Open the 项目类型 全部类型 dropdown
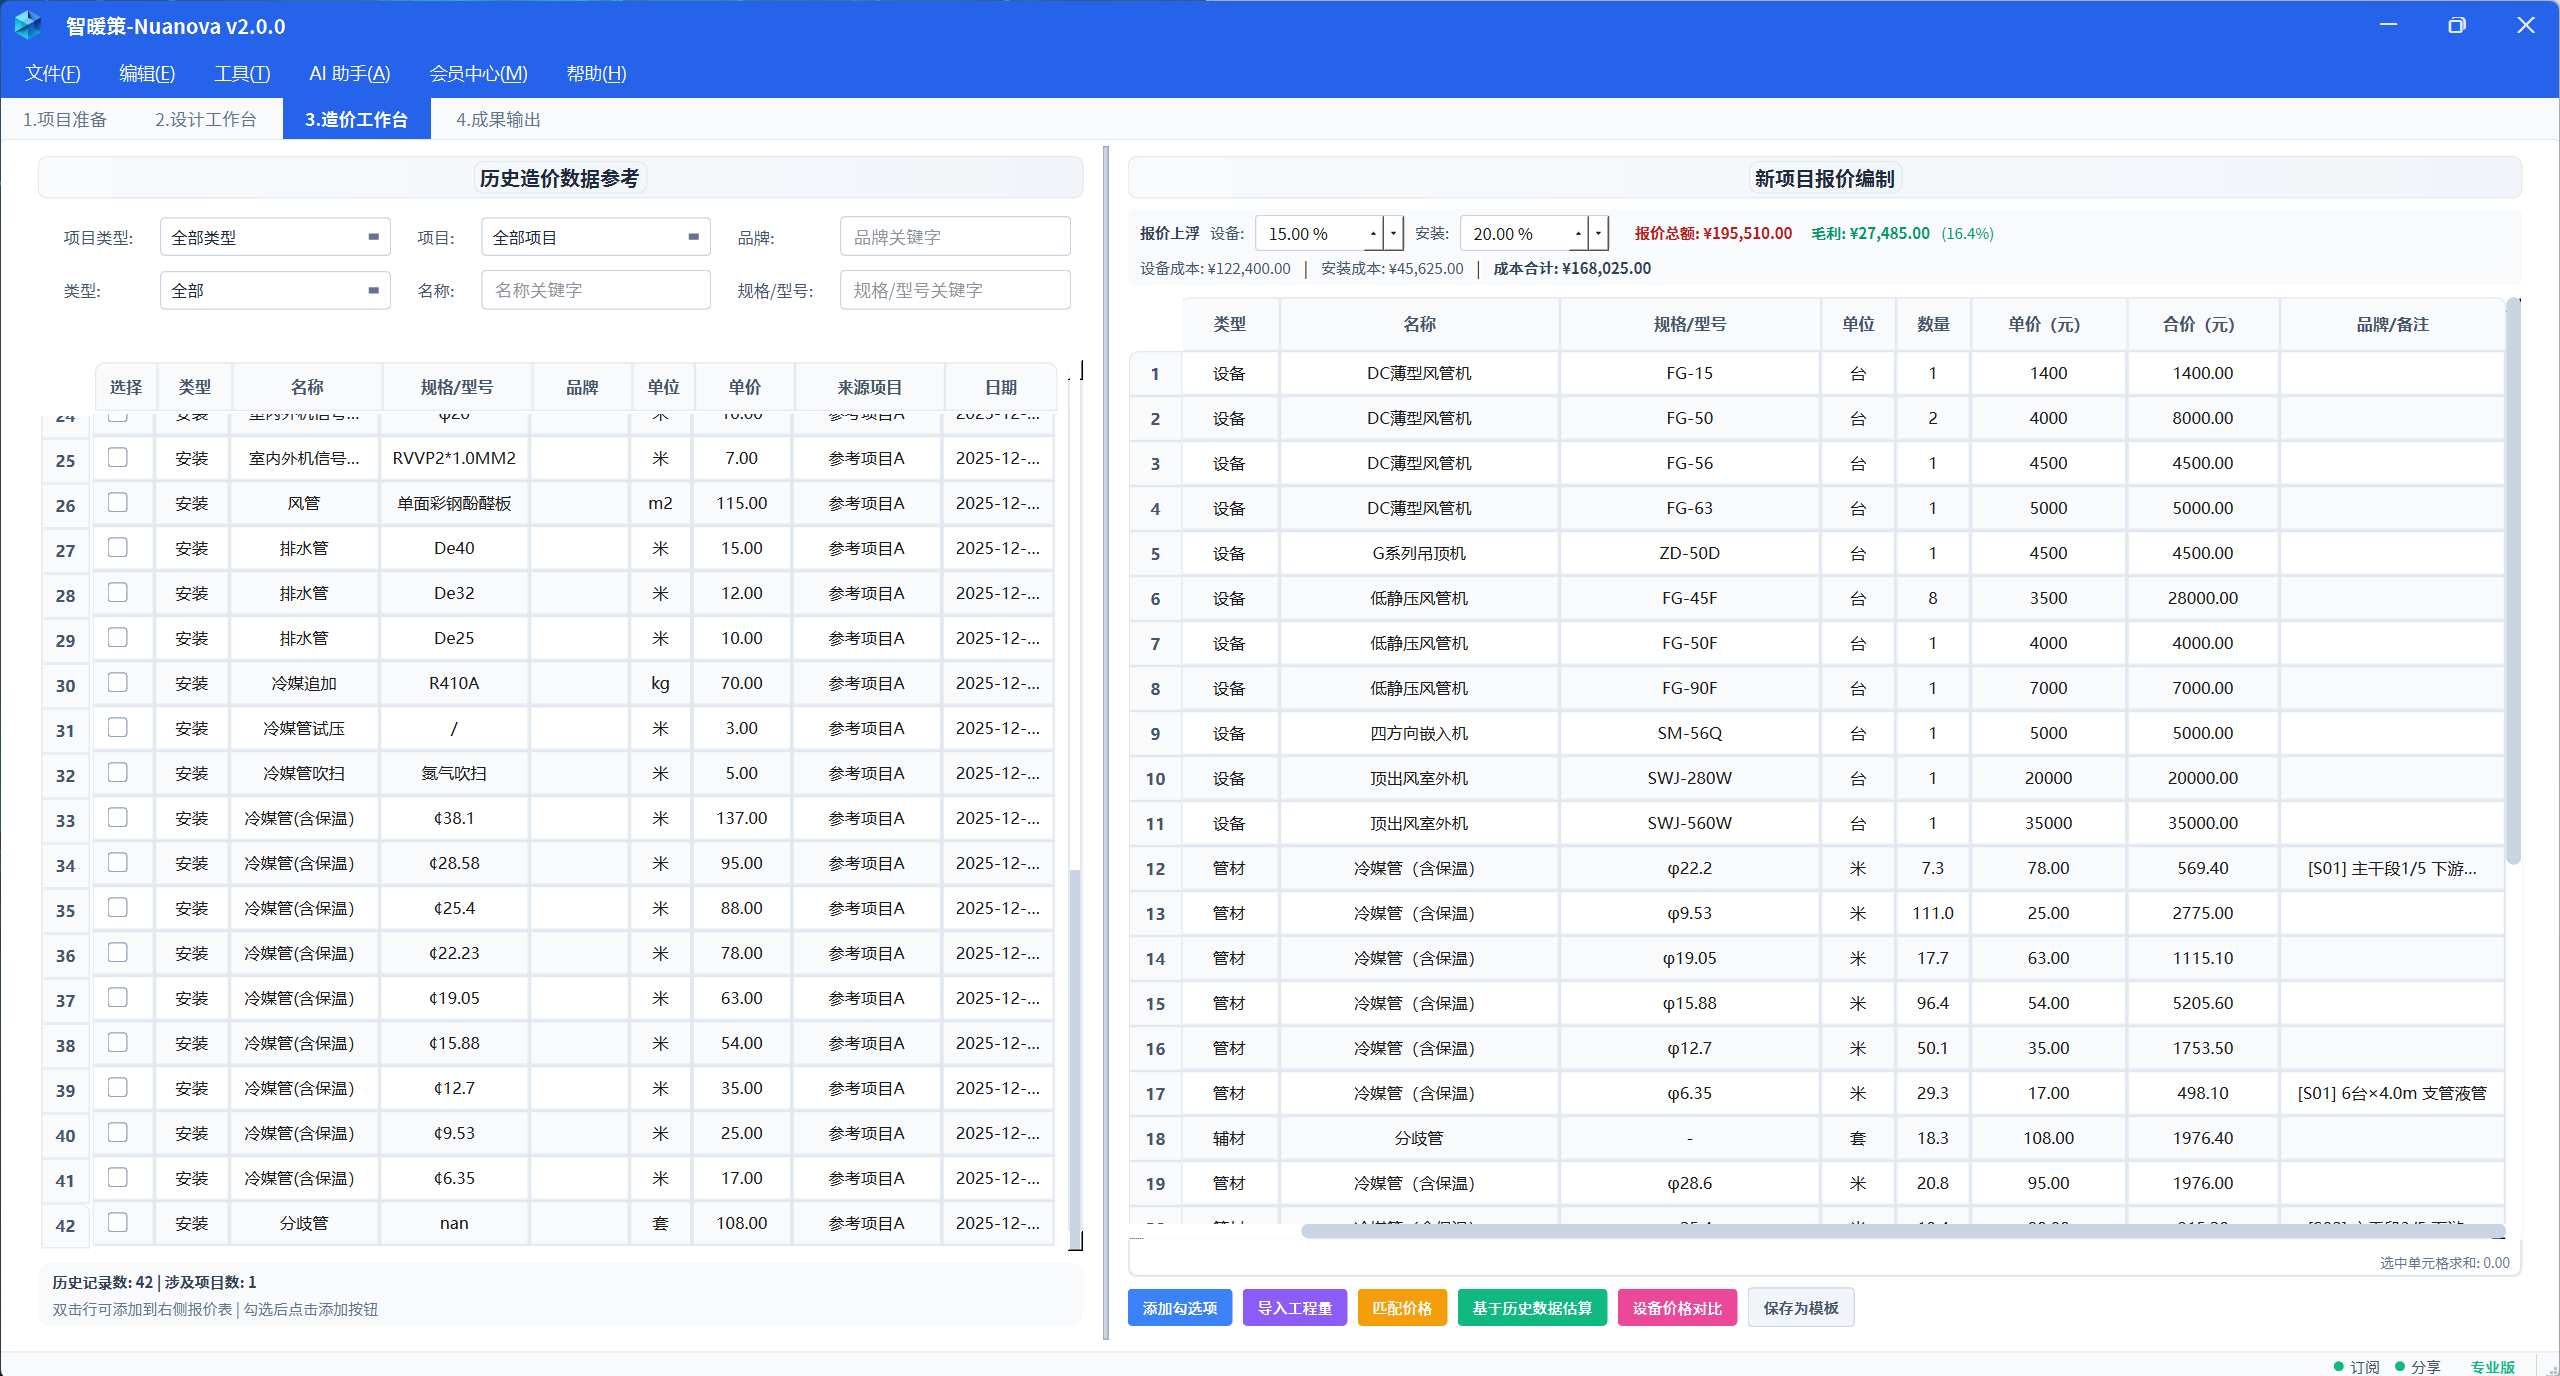This screenshot has height=1376, width=2560. 275,236
